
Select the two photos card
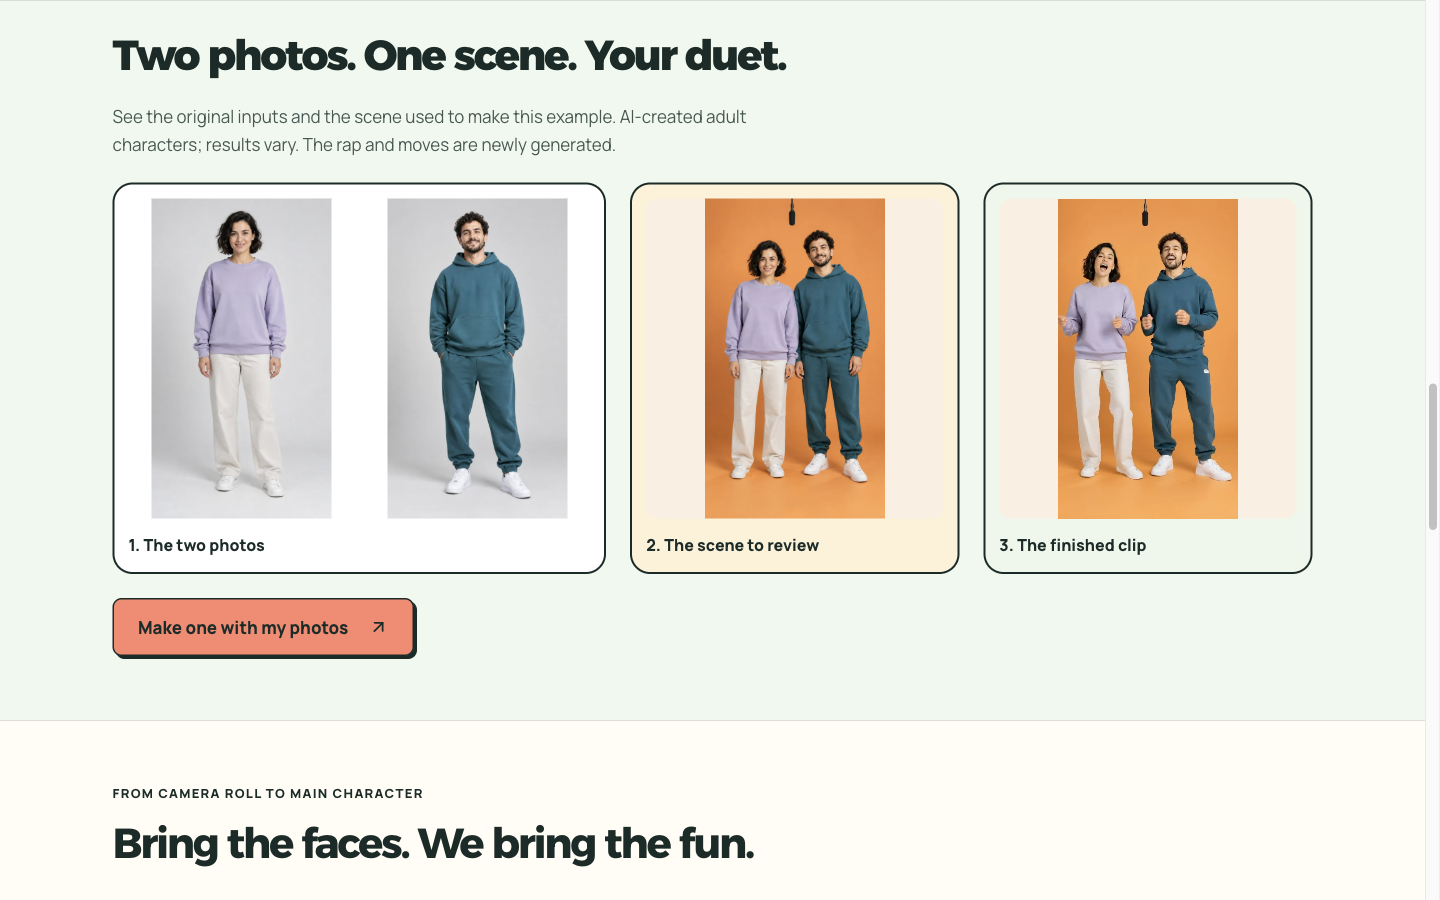(x=359, y=378)
